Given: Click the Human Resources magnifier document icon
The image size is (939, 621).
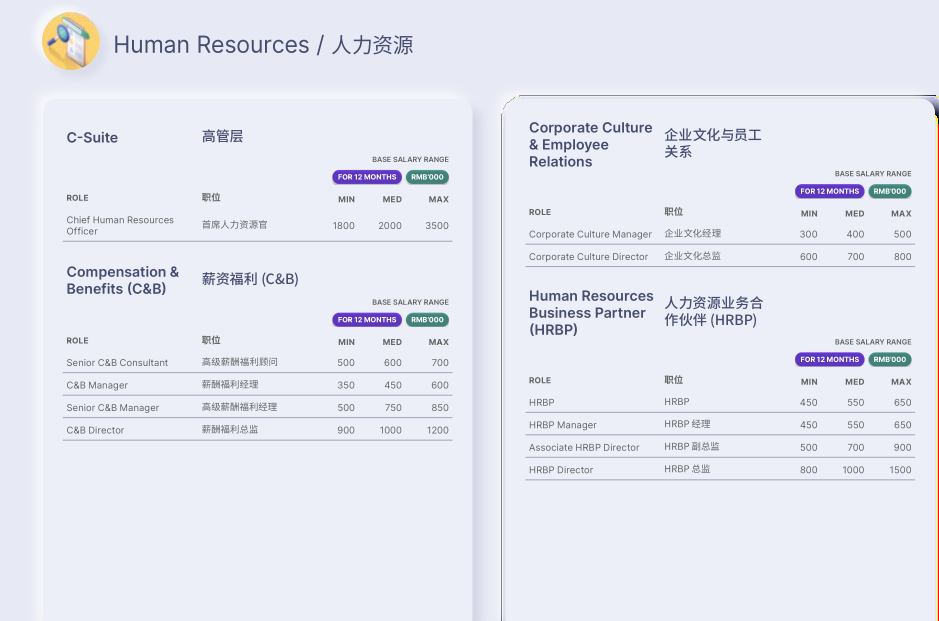Looking at the screenshot, I should [71, 41].
